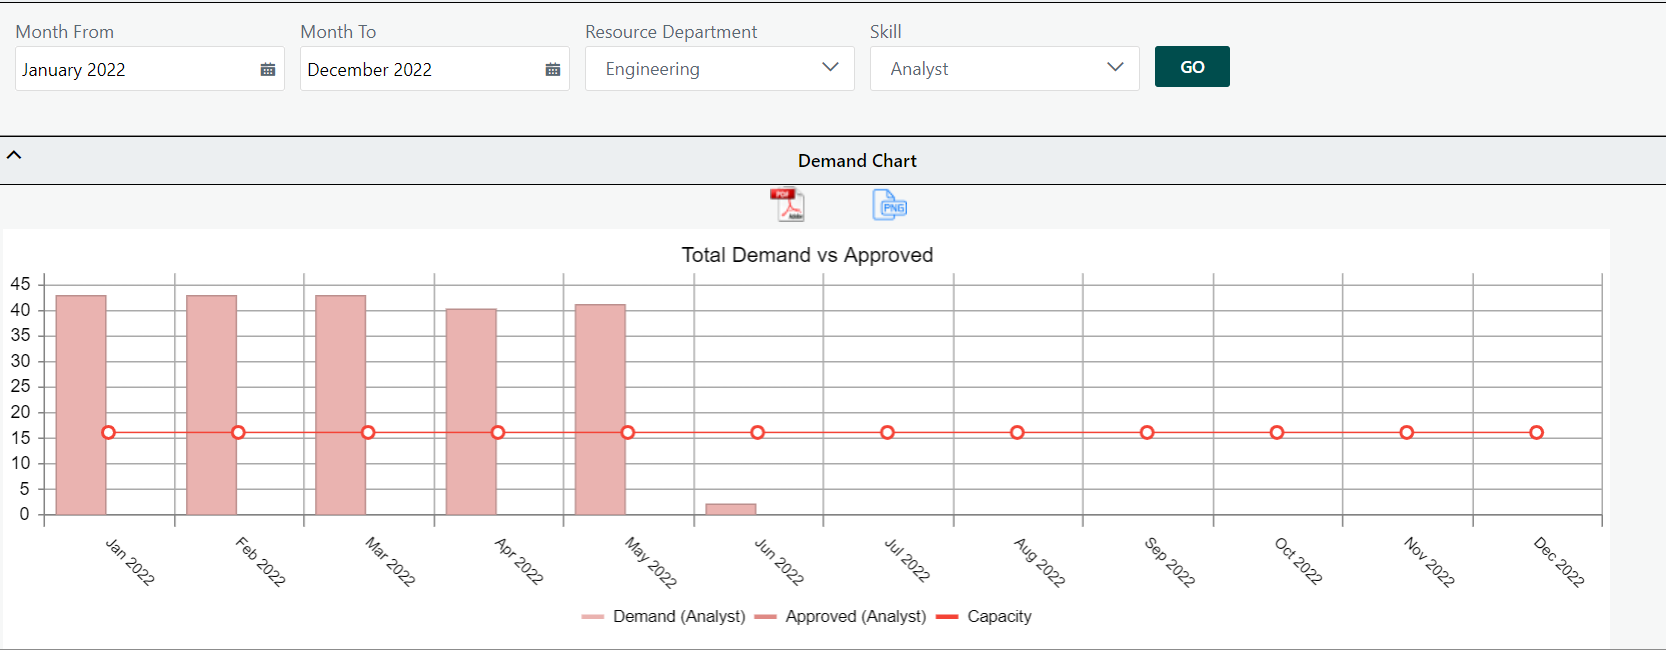Click the GO button
Screen dimensions: 1666x650
(1192, 67)
